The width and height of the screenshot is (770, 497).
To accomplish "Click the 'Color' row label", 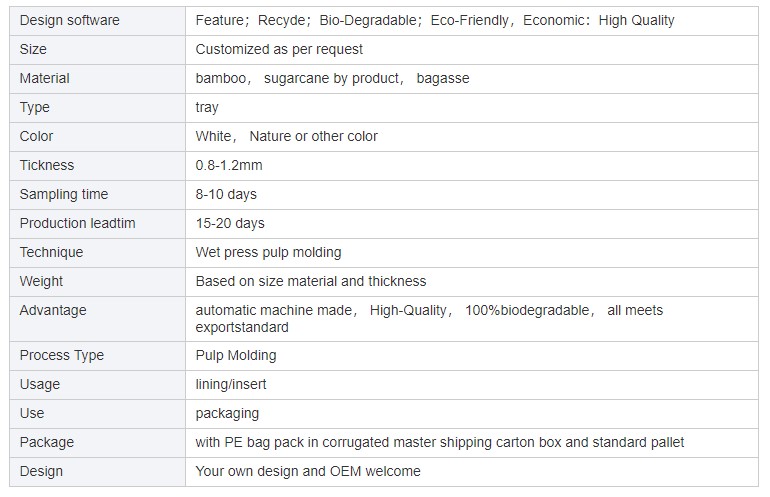I will coord(37,136).
